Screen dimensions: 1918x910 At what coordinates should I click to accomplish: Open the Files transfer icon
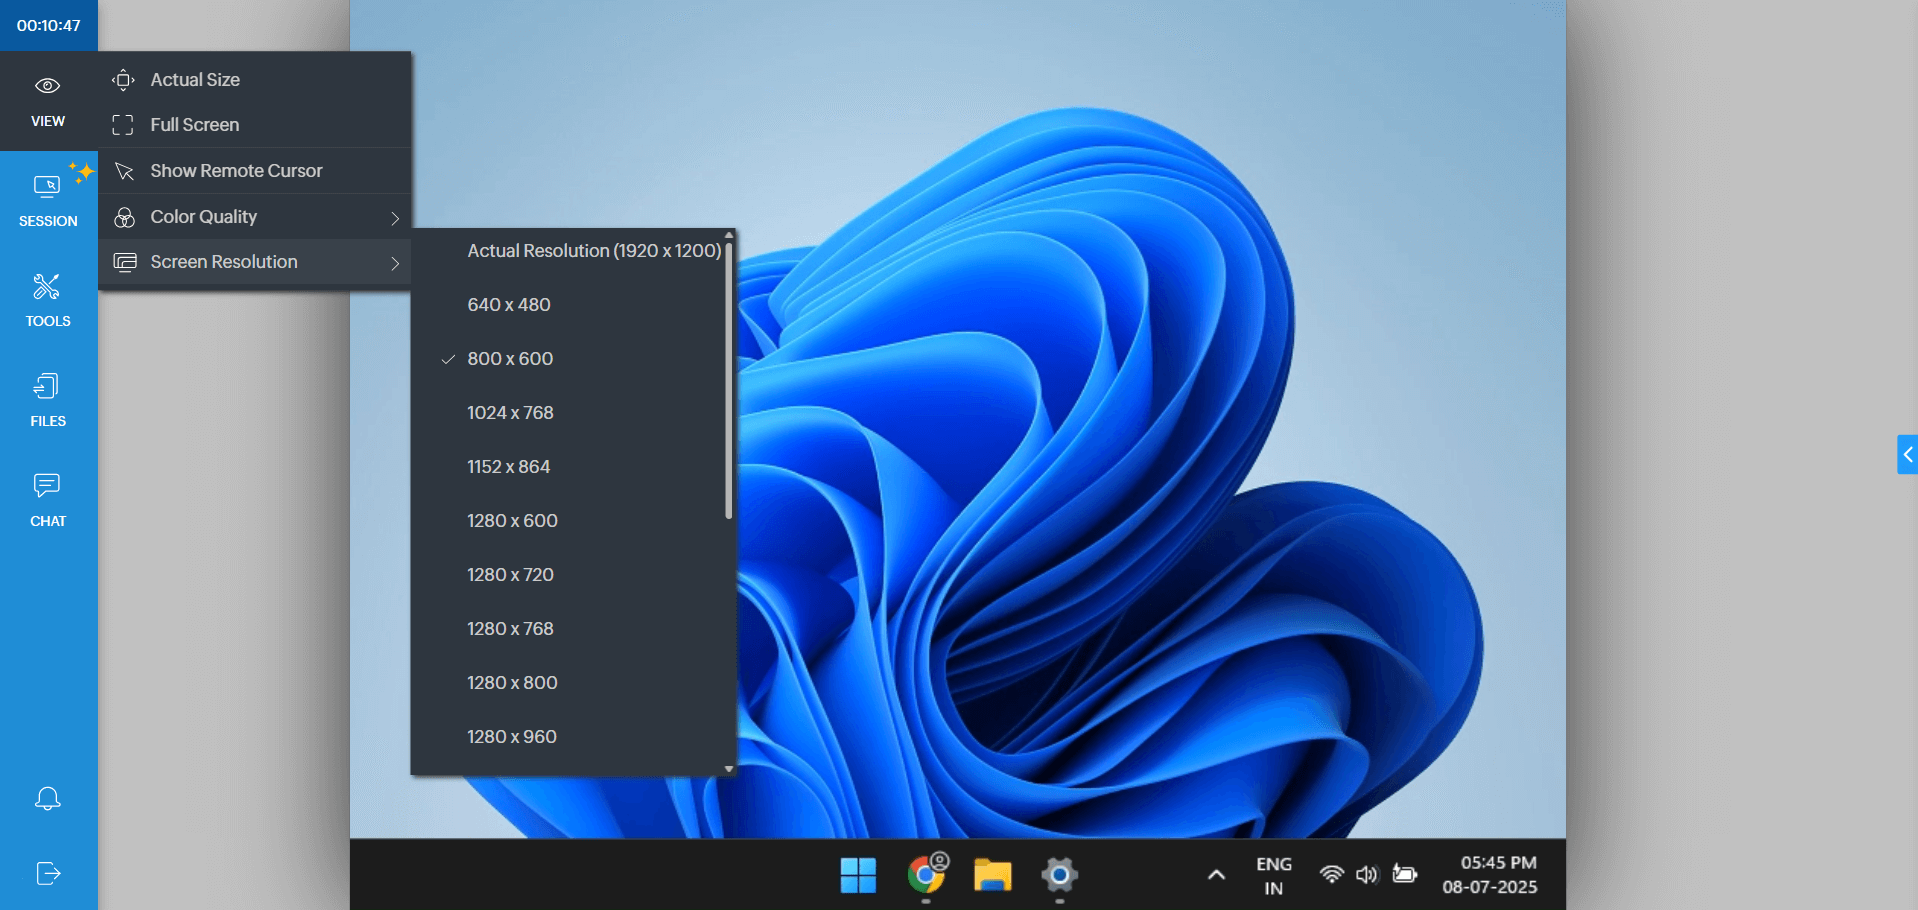coord(48,387)
